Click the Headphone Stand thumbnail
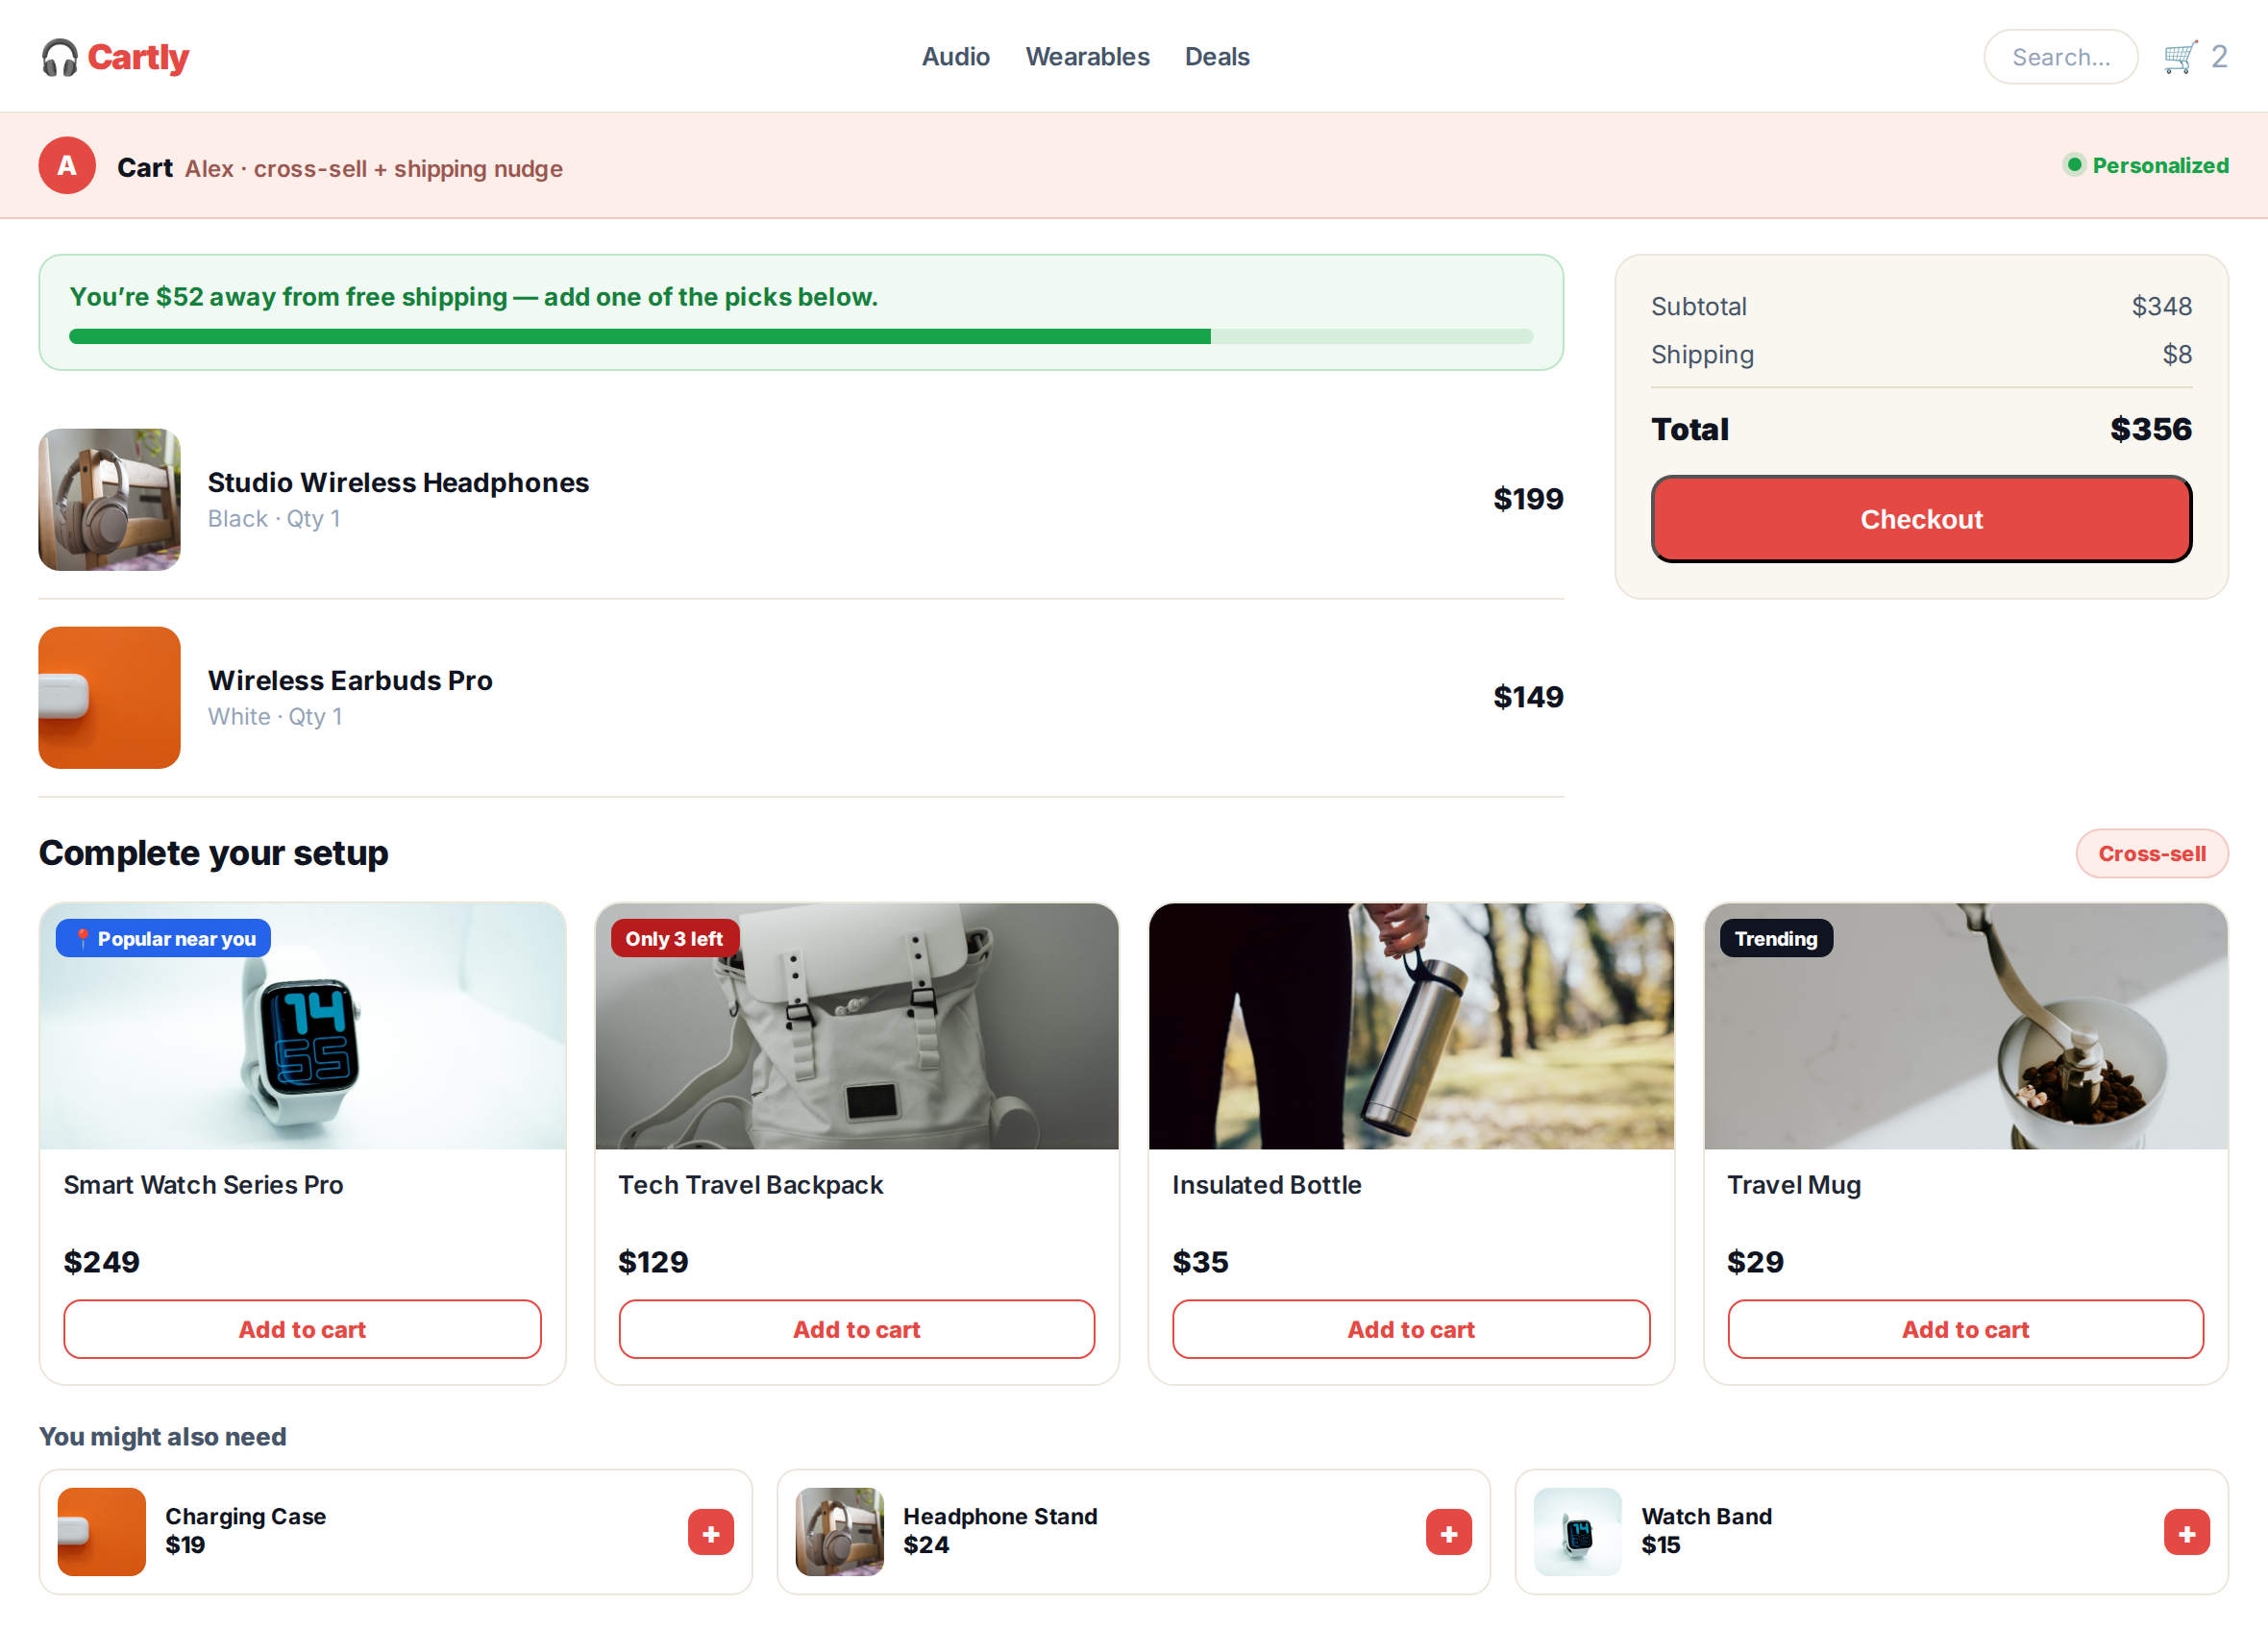Image resolution: width=2268 pixels, height=1630 pixels. [x=839, y=1532]
